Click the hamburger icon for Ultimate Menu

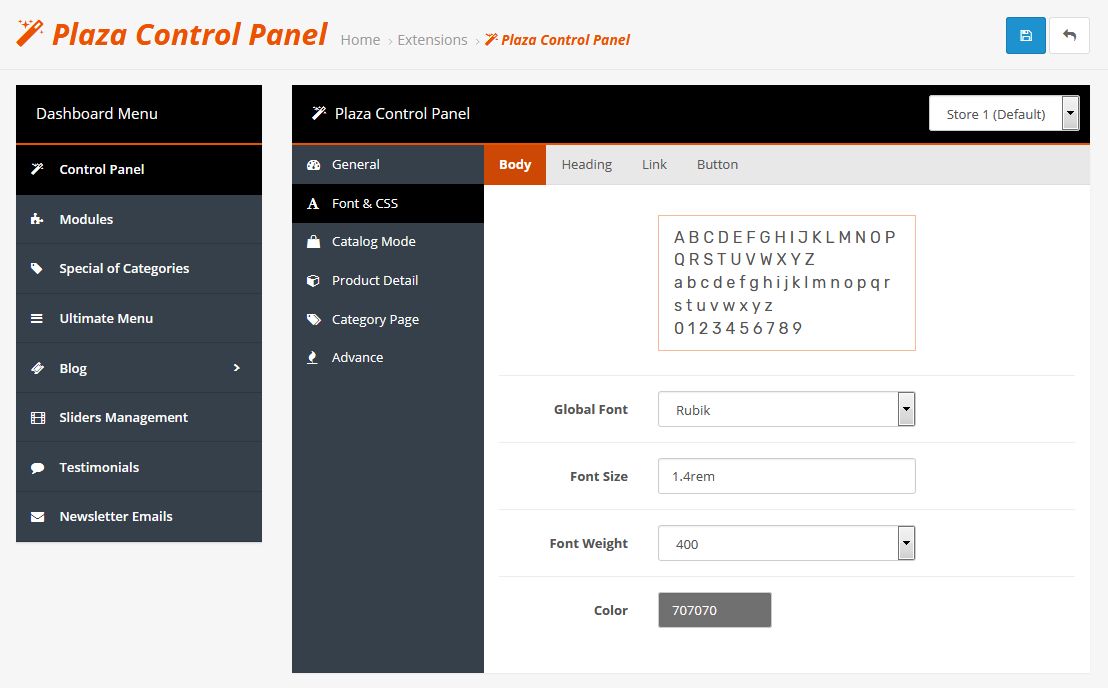37,319
